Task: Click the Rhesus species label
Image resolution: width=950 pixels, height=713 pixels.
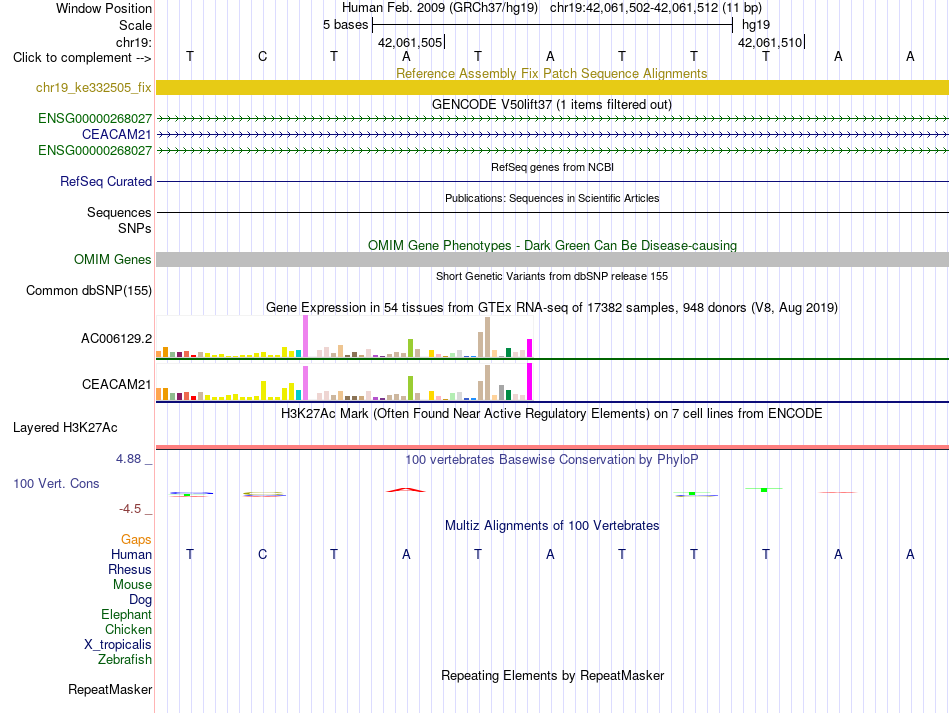Action: [x=130, y=569]
